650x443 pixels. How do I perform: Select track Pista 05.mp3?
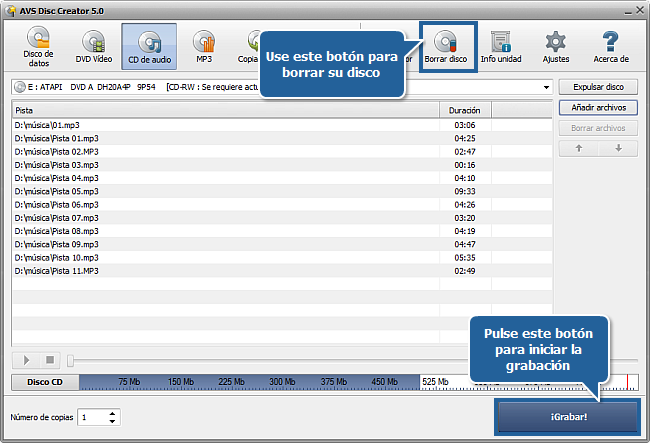pos(282,191)
